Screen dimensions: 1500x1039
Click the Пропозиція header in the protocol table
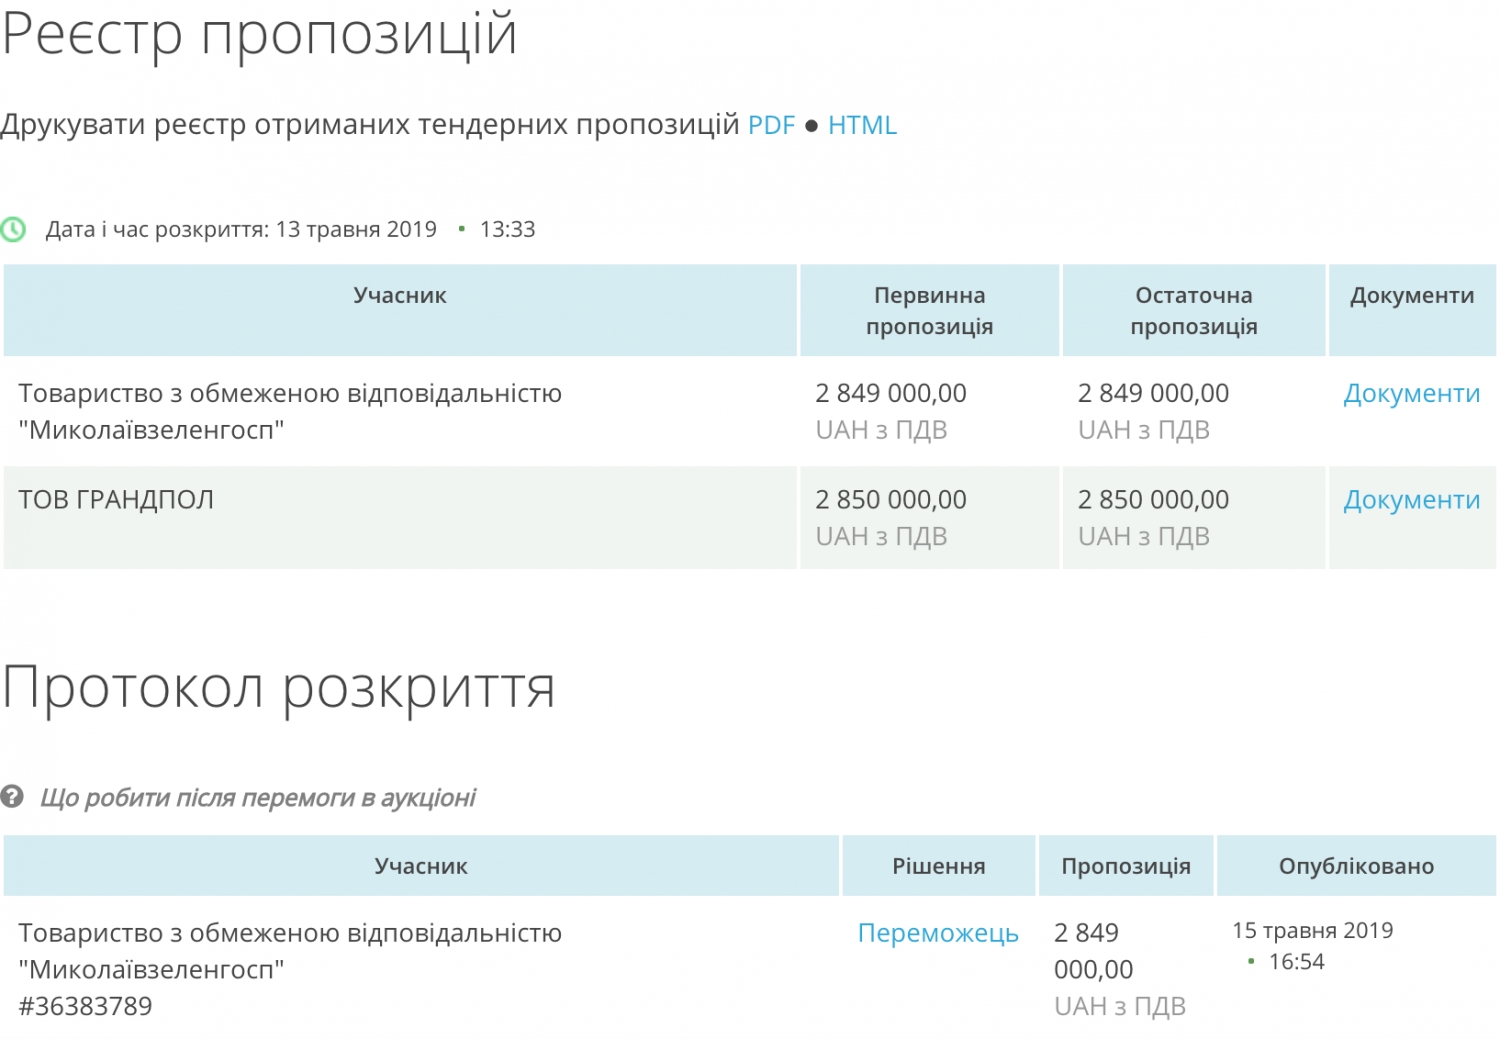click(x=1126, y=866)
